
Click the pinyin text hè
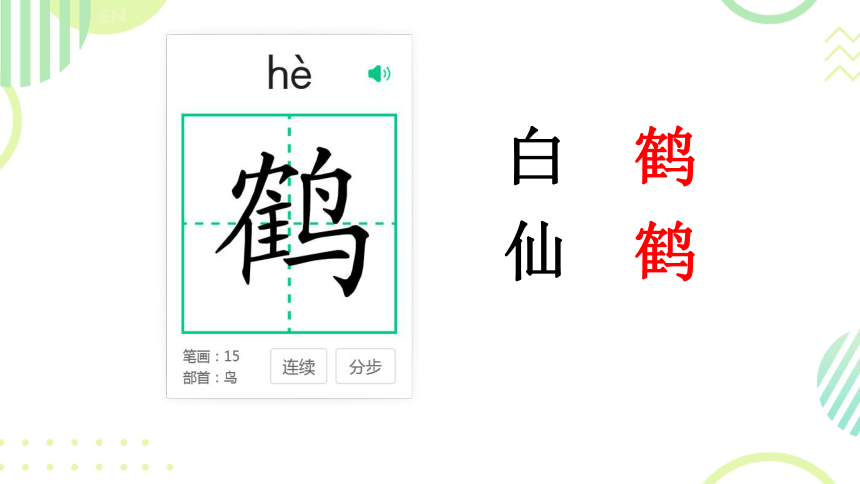[x=290, y=72]
